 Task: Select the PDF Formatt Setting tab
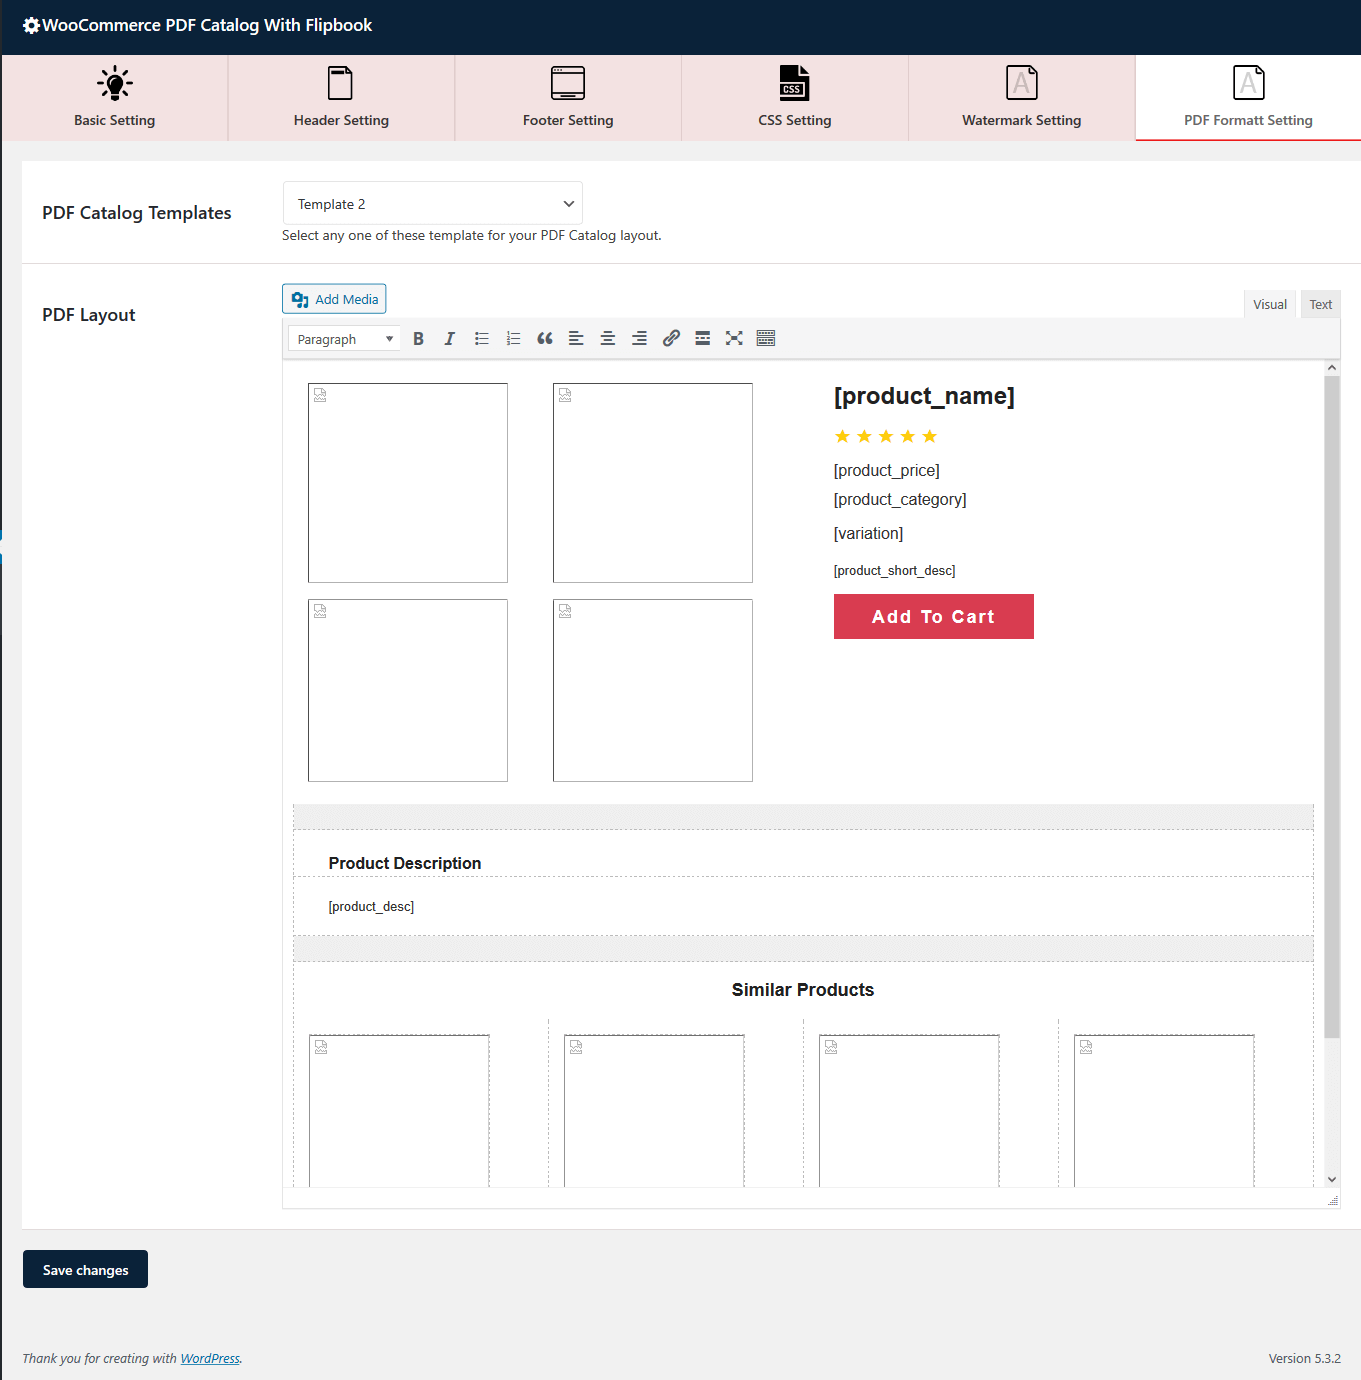click(x=1248, y=98)
